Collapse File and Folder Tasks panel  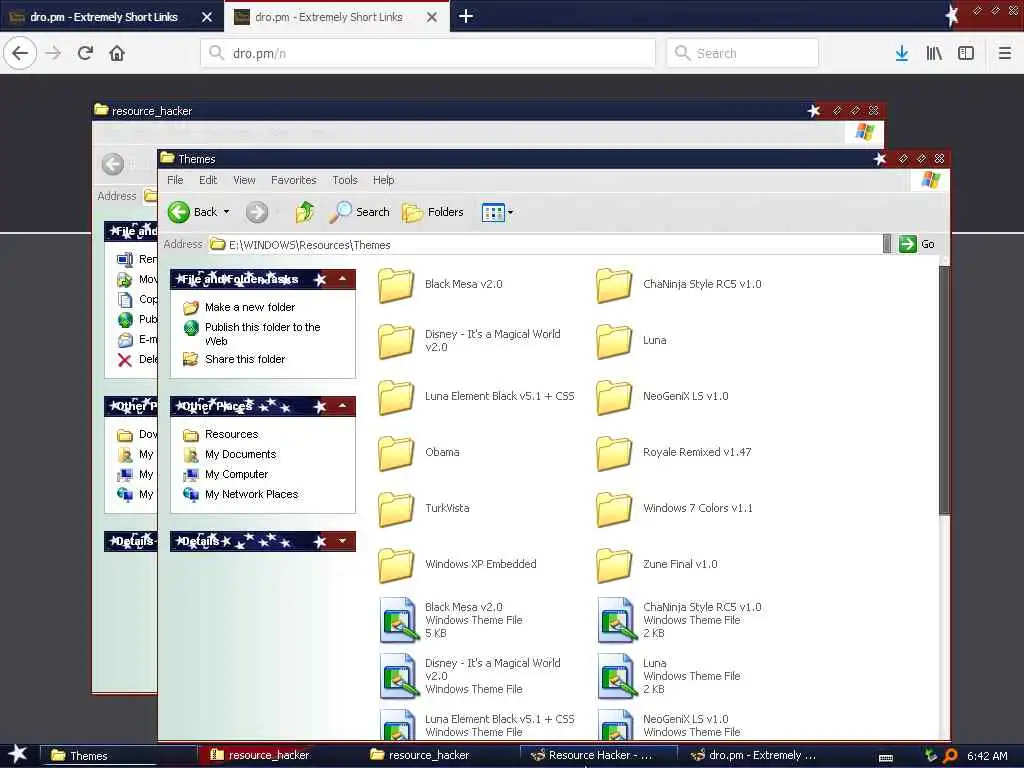click(342, 279)
